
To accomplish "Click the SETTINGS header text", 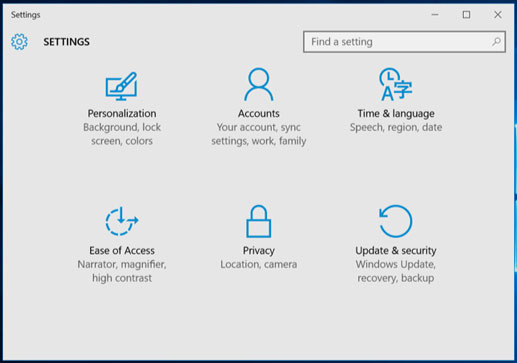I will tap(66, 42).
